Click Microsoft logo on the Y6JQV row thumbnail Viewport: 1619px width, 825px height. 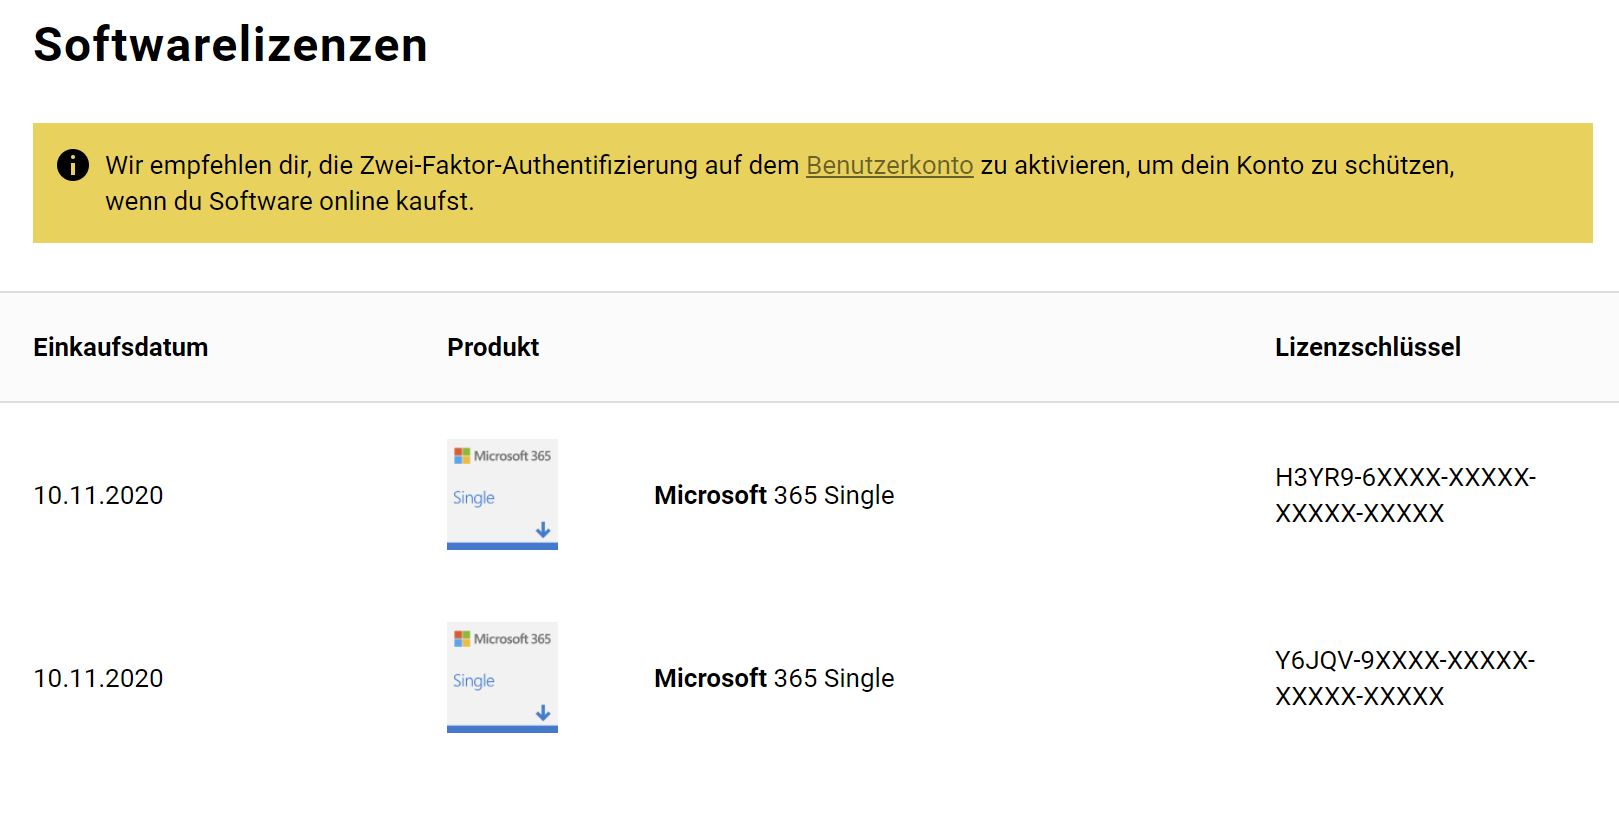click(462, 639)
